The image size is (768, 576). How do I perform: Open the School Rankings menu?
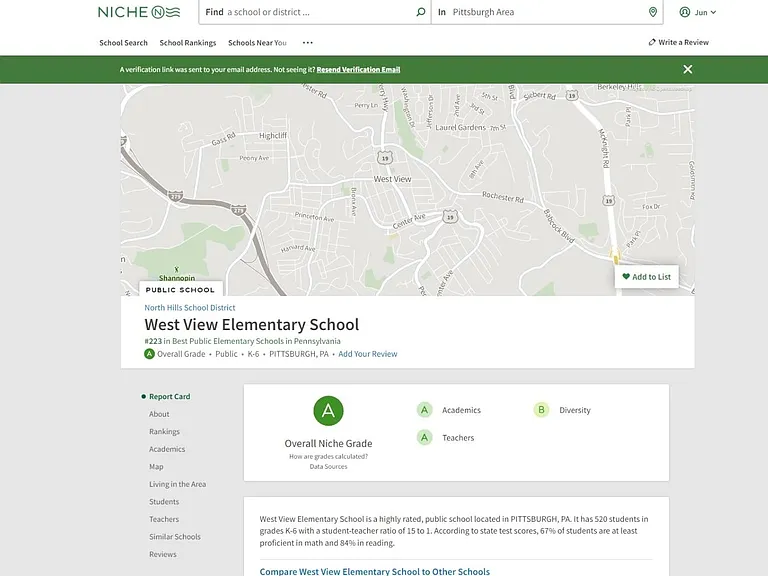188,43
